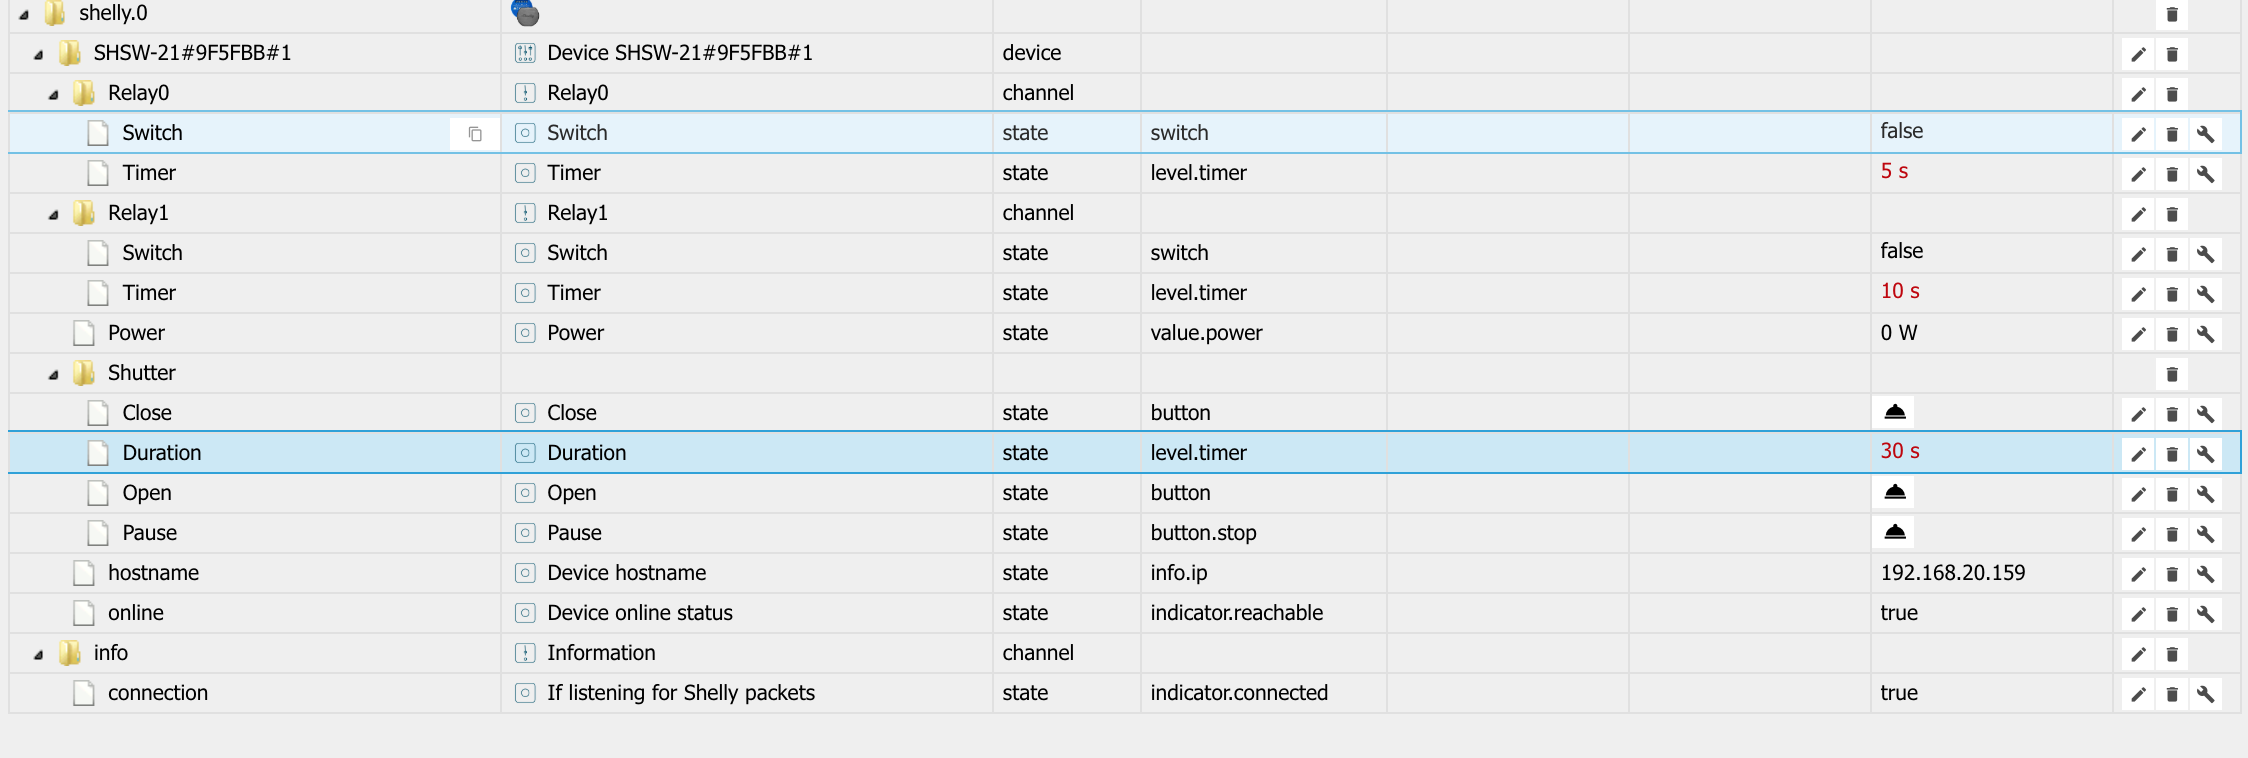Delete the shelly.0 root folder via trash icon
Screen dimensions: 2248x758
pyautogui.click(x=2172, y=14)
